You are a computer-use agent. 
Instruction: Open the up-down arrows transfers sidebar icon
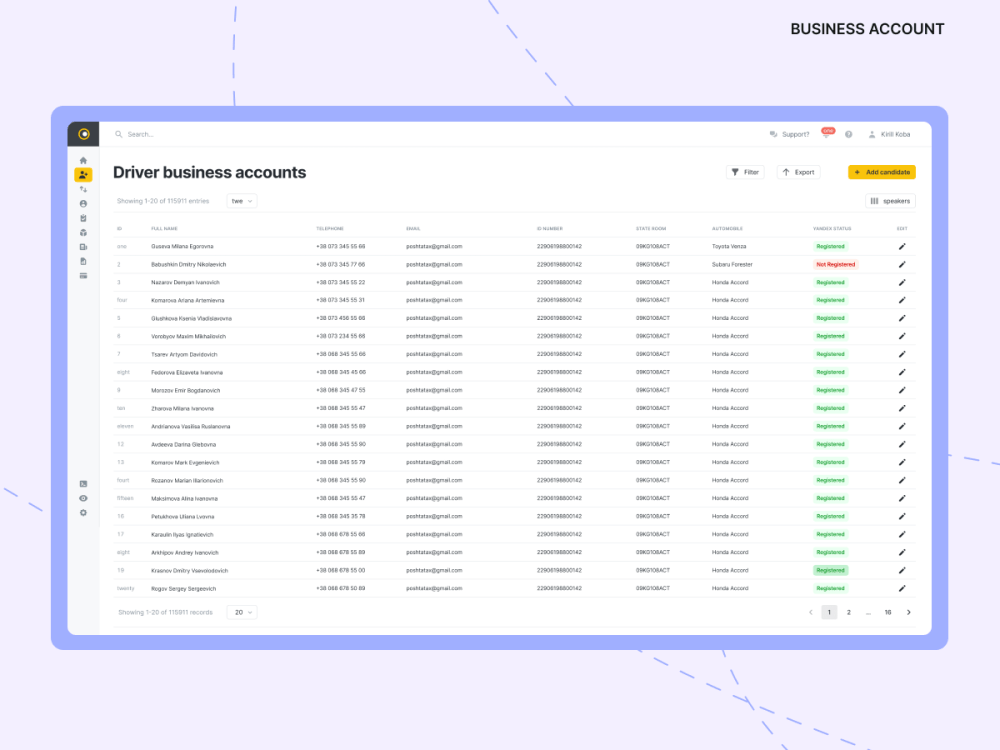(x=83, y=189)
